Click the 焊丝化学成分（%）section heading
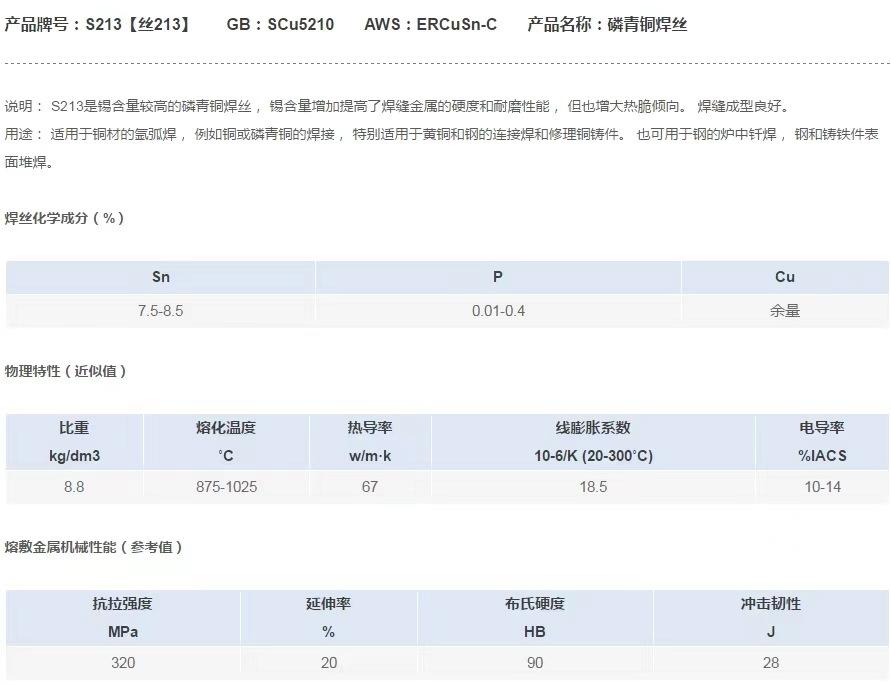The image size is (891, 685). point(65,218)
